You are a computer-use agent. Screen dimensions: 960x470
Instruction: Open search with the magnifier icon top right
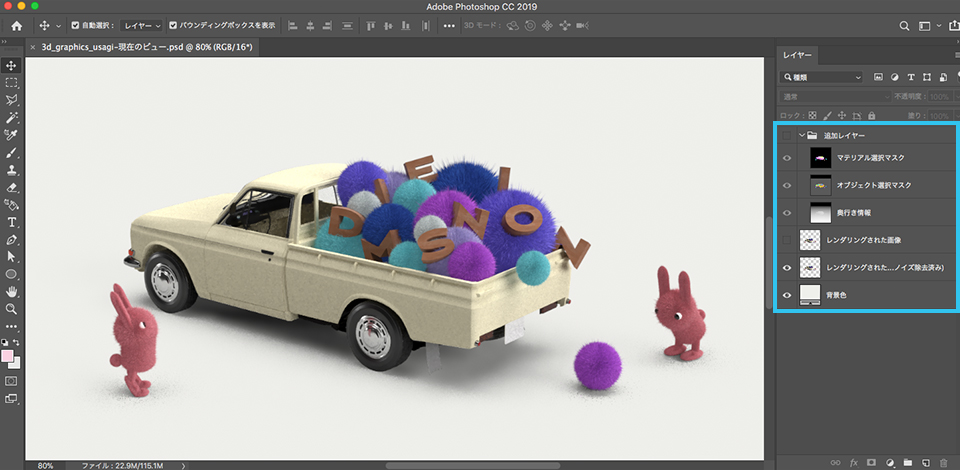(x=904, y=25)
